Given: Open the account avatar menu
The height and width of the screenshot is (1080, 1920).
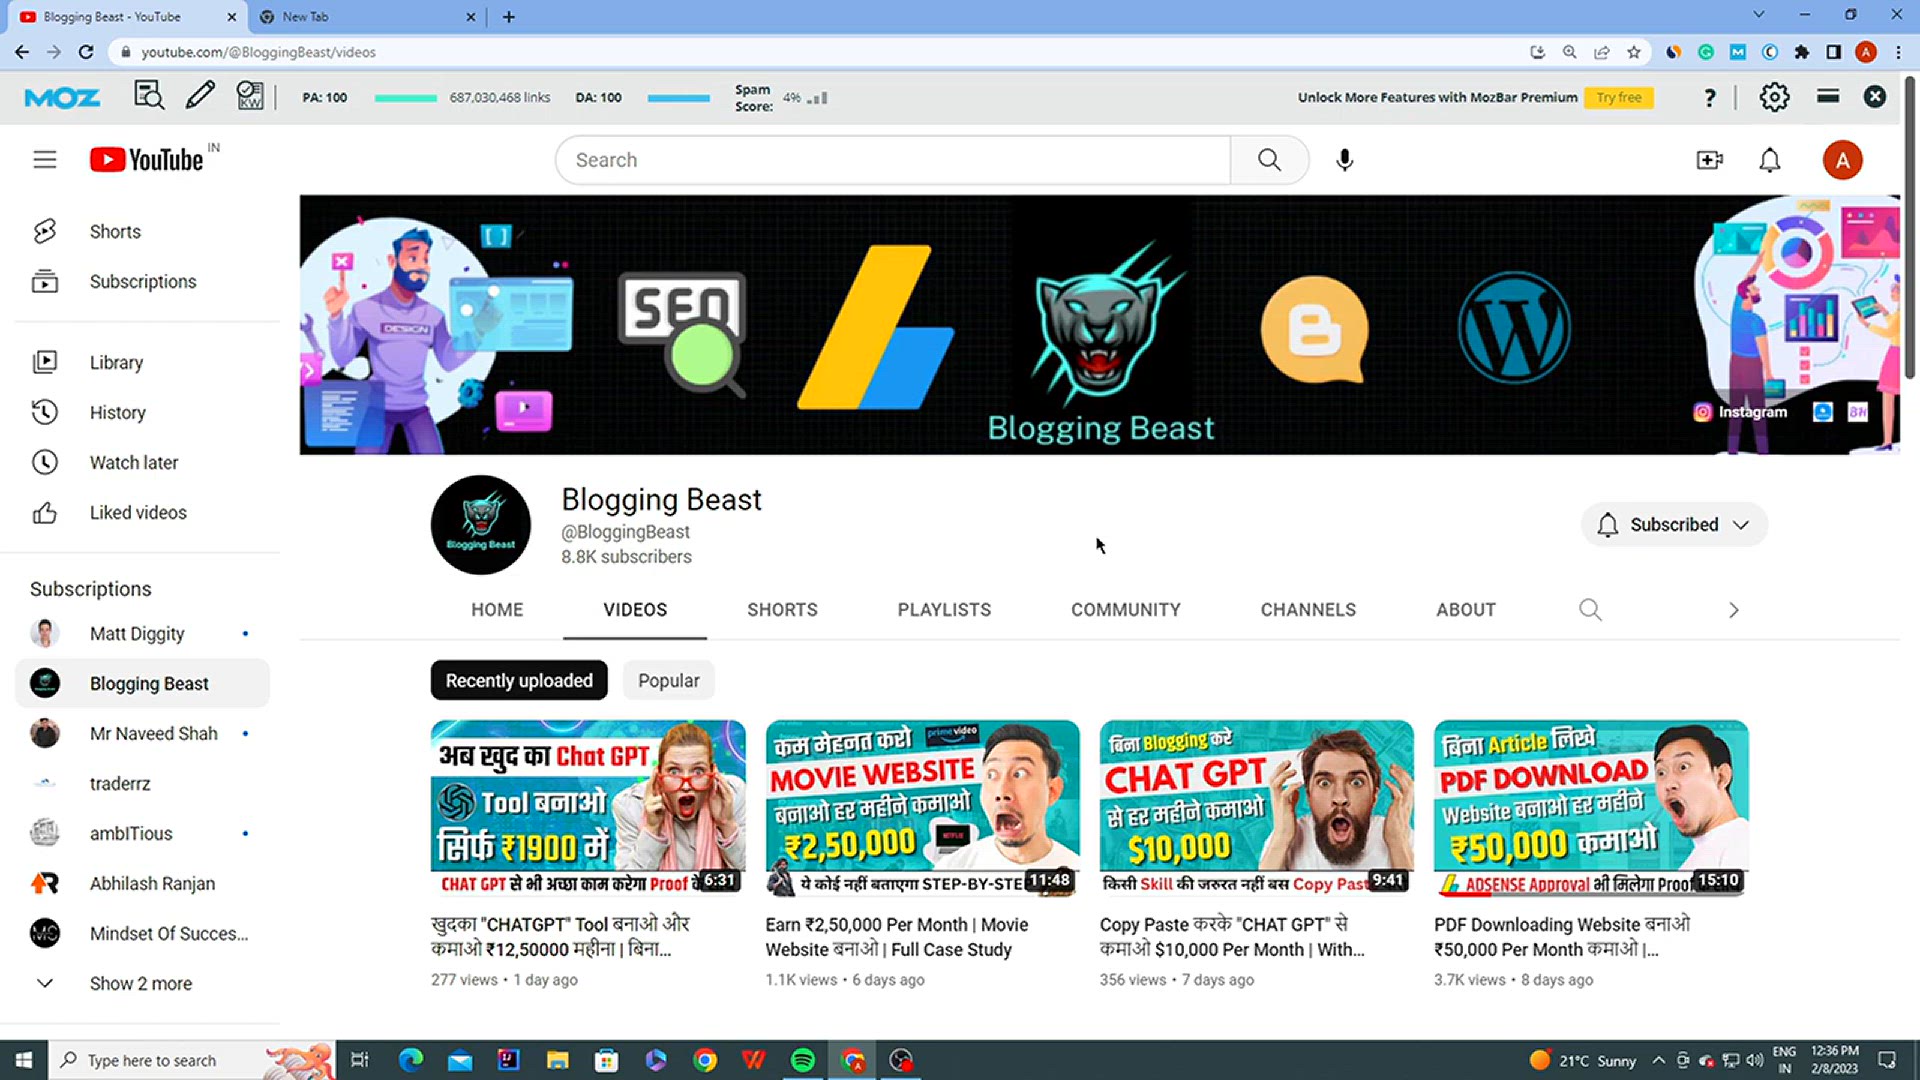Looking at the screenshot, I should pos(1842,160).
